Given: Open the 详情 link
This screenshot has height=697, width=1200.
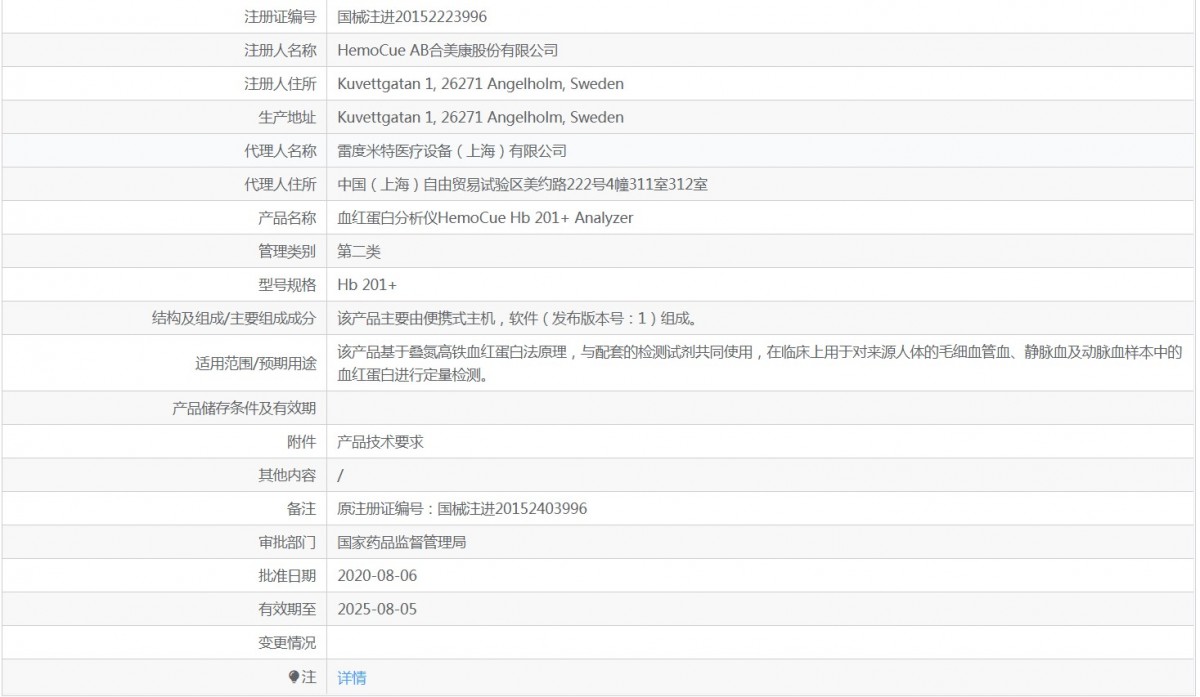Looking at the screenshot, I should [x=352, y=678].
